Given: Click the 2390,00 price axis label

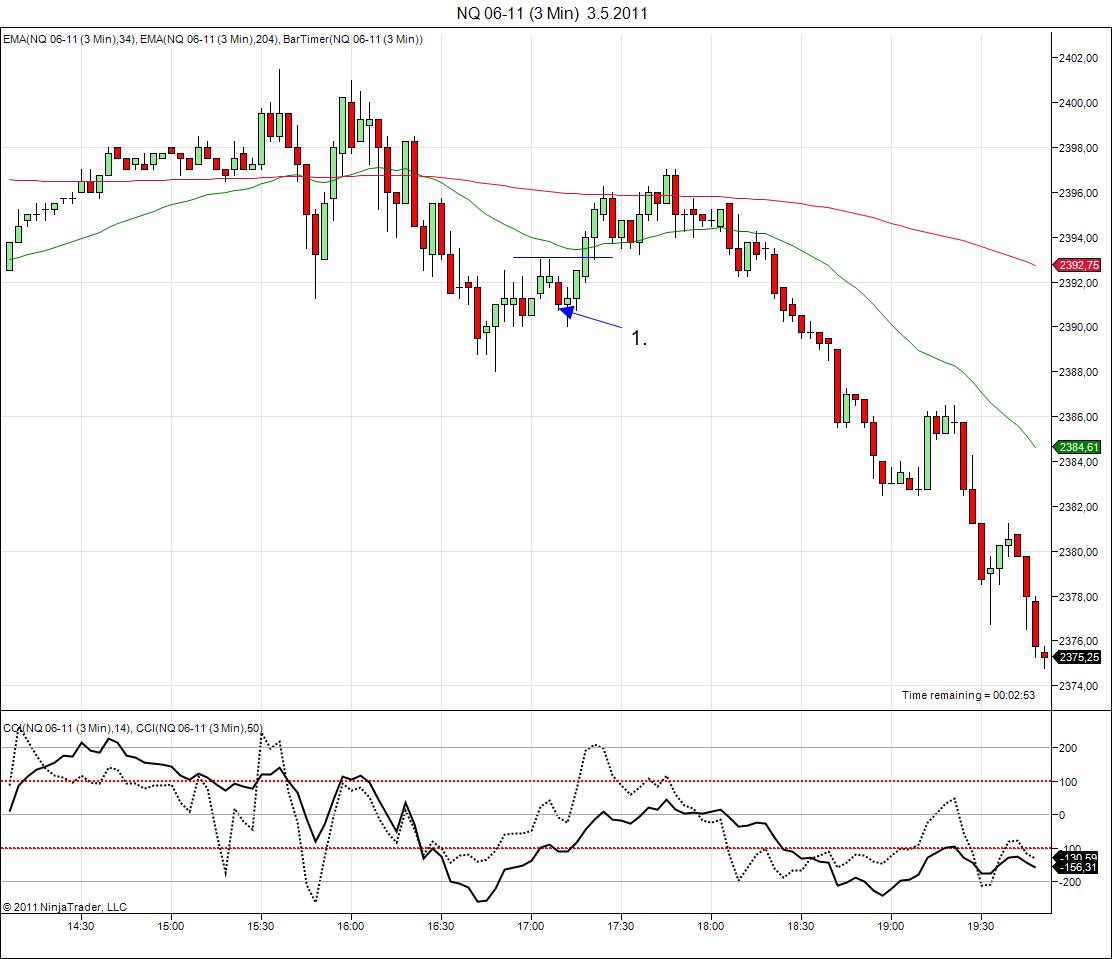Looking at the screenshot, I should pyautogui.click(x=1079, y=328).
